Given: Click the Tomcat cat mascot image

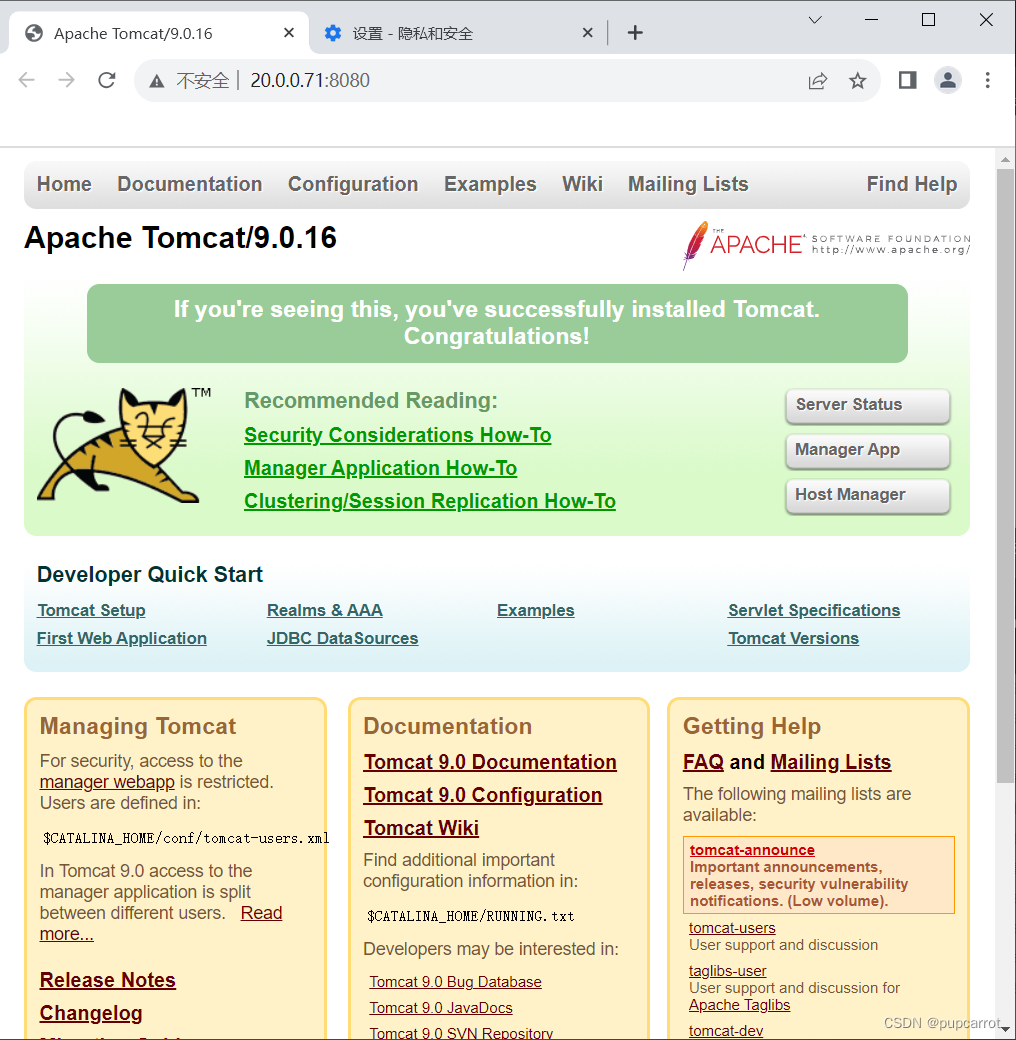Looking at the screenshot, I should 123,446.
